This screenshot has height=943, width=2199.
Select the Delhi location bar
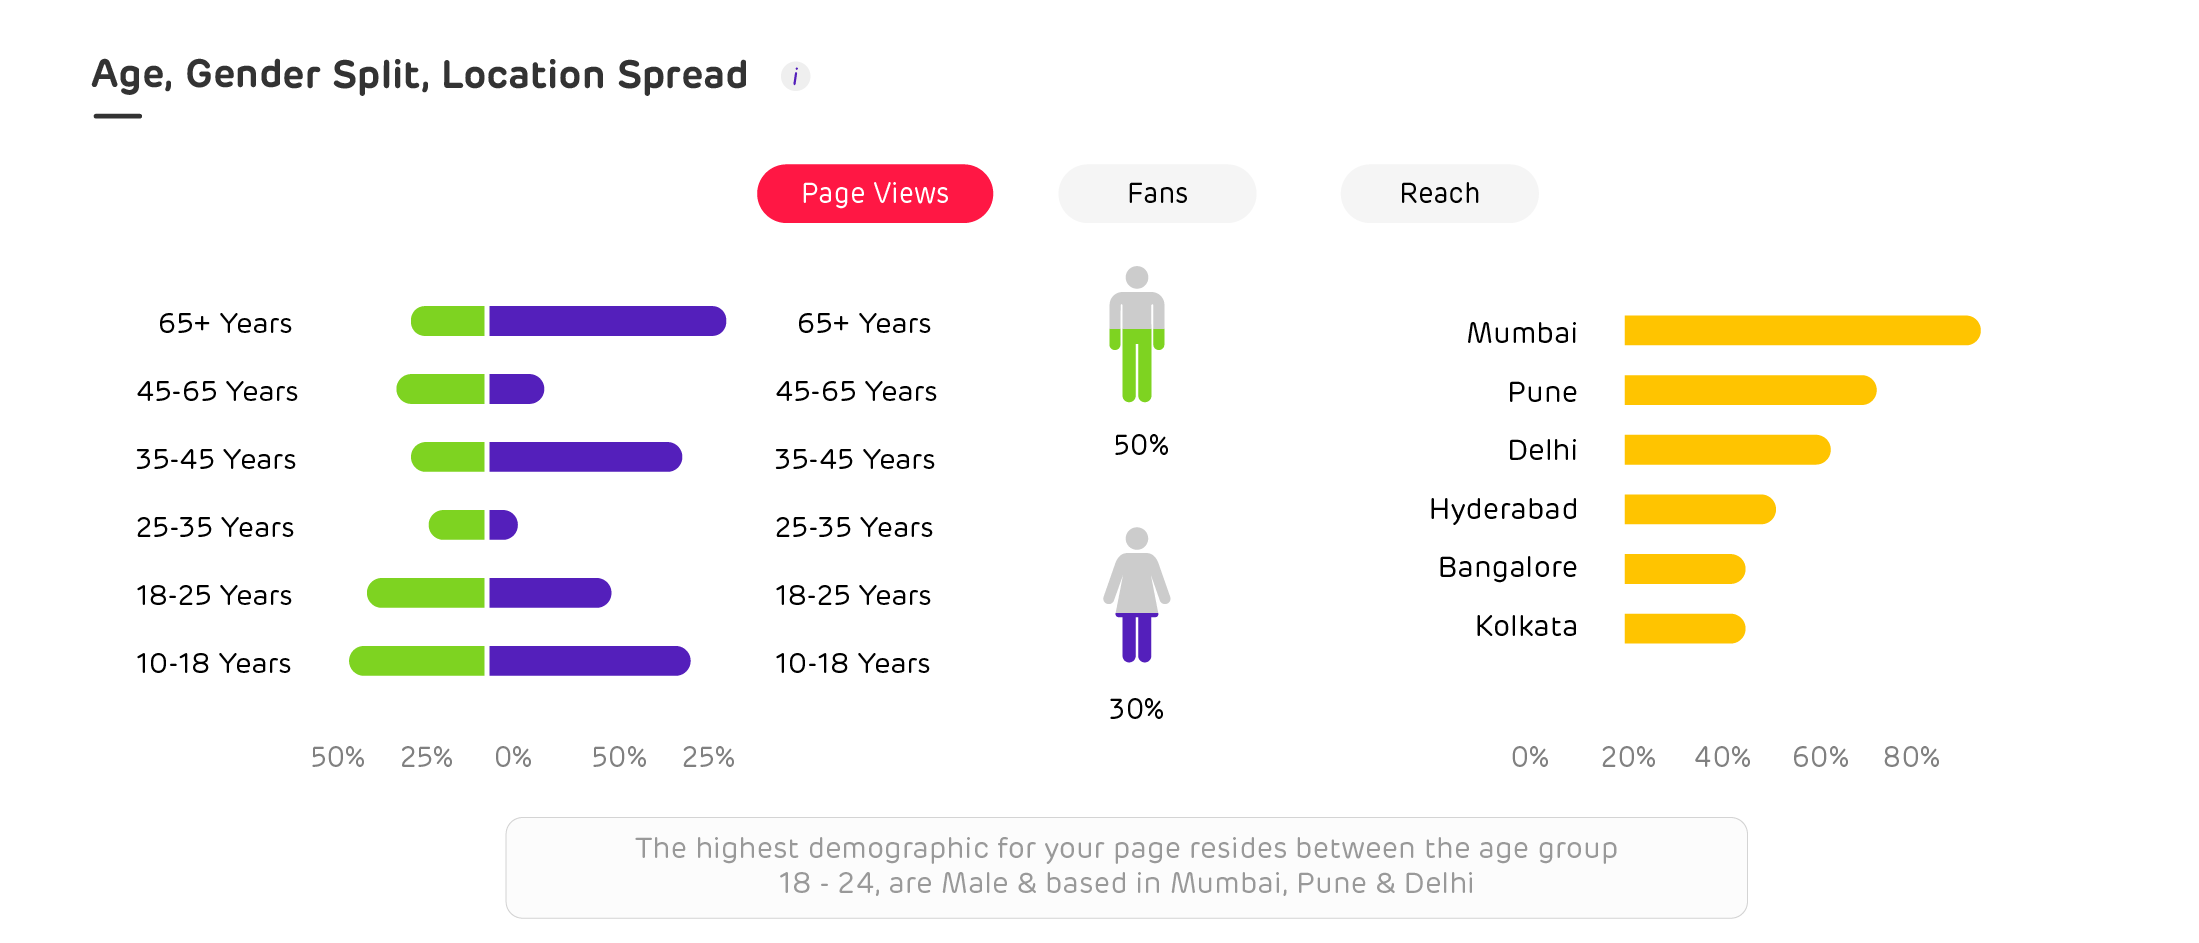1726,450
